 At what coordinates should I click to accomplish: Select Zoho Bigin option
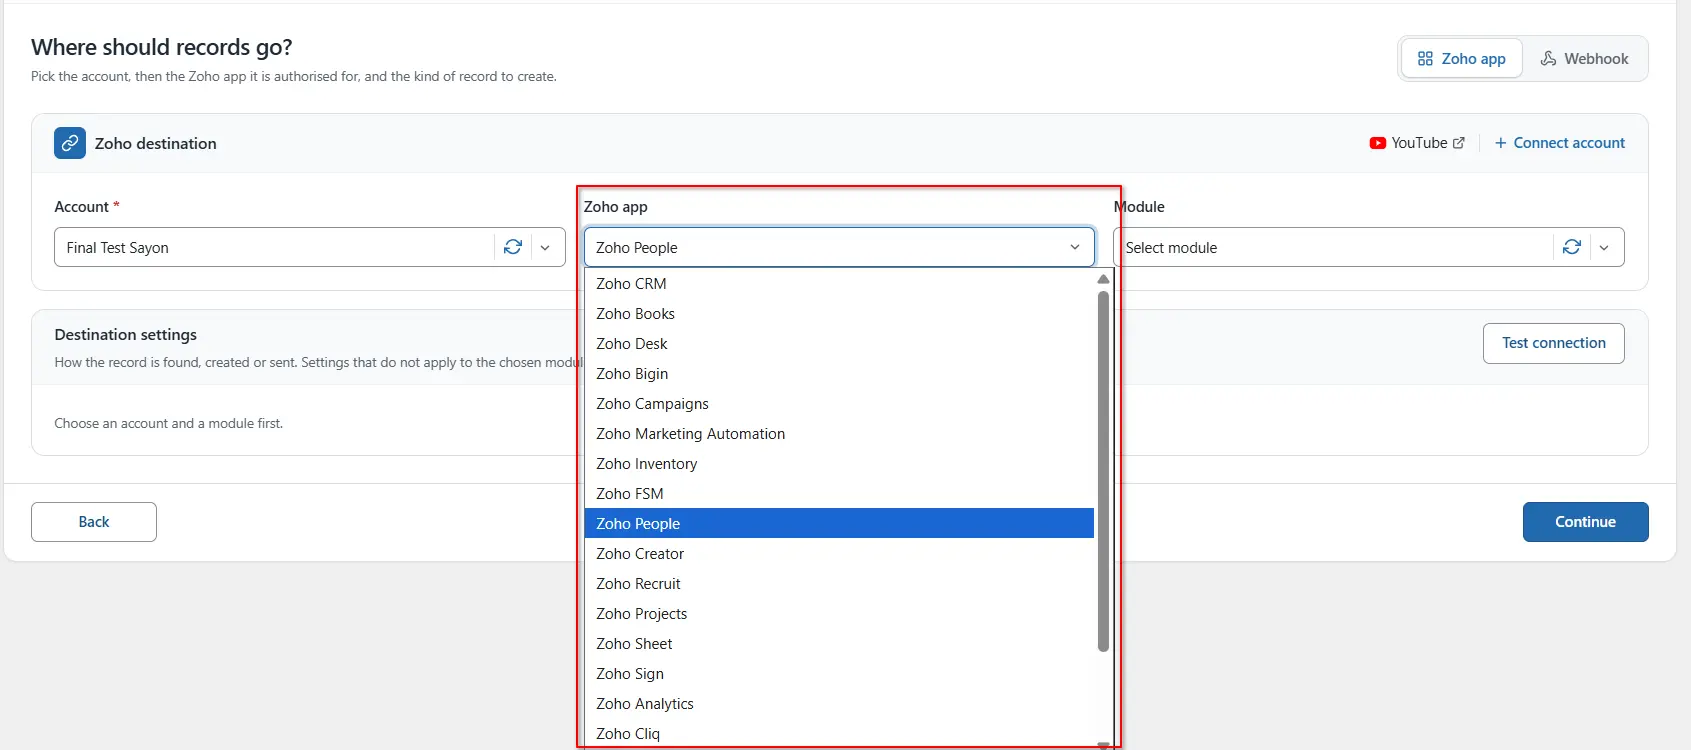pos(839,374)
